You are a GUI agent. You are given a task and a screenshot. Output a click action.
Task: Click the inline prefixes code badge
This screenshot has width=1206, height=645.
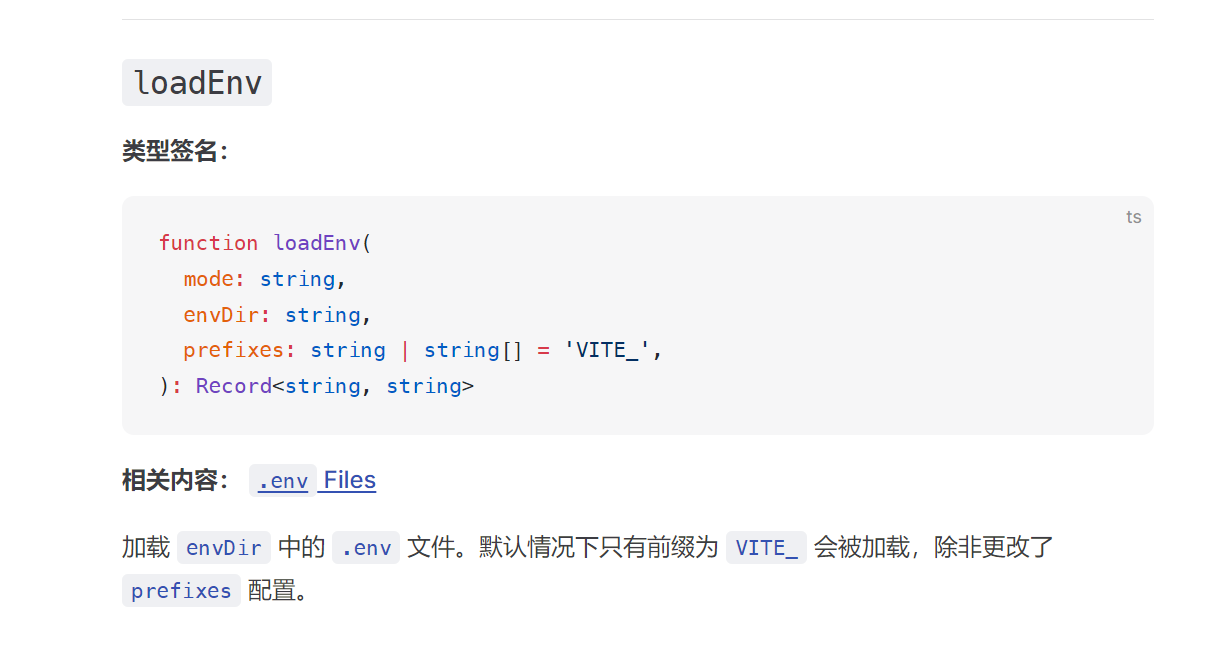(x=181, y=590)
